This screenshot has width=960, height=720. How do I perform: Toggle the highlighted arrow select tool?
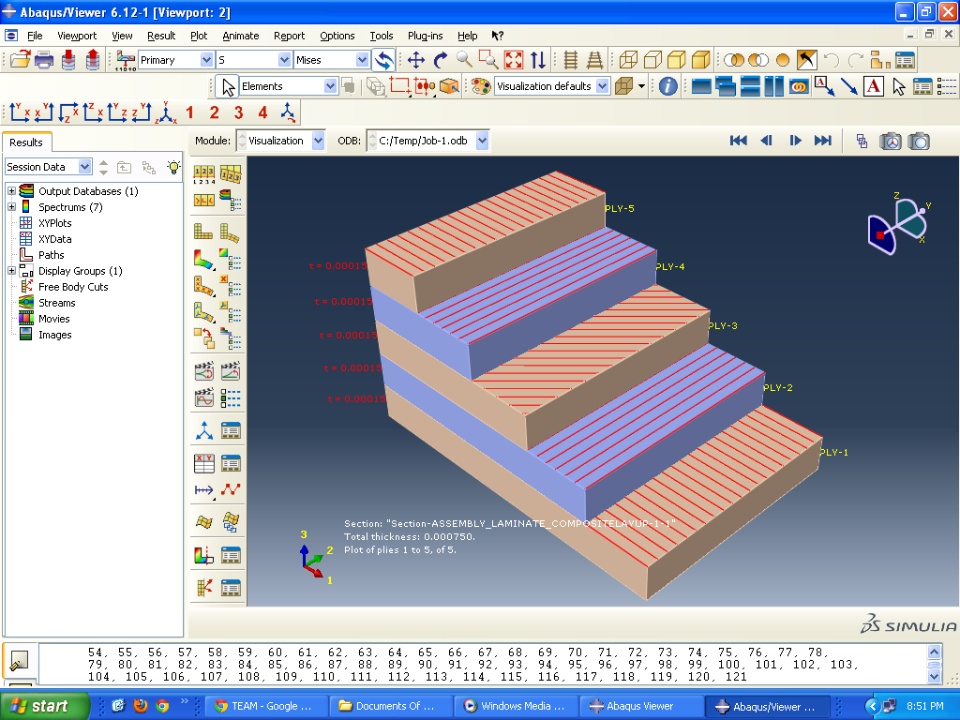pyautogui.click(x=807, y=60)
